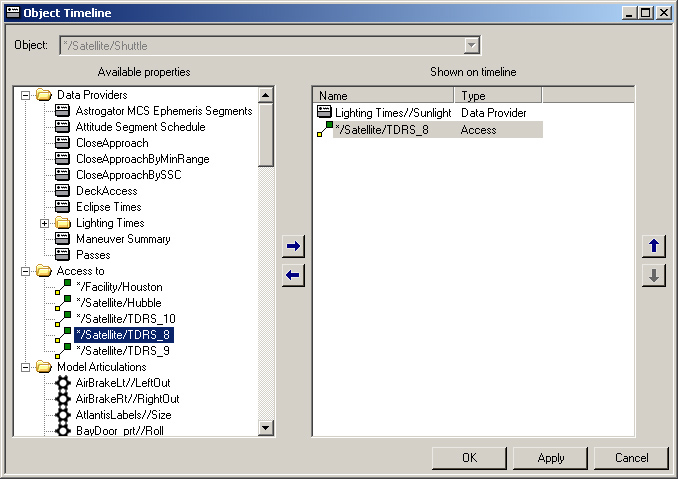This screenshot has height=479, width=678.
Task: Click the AirBrakeLt//LeftOut articulation icon
Action: [63, 383]
